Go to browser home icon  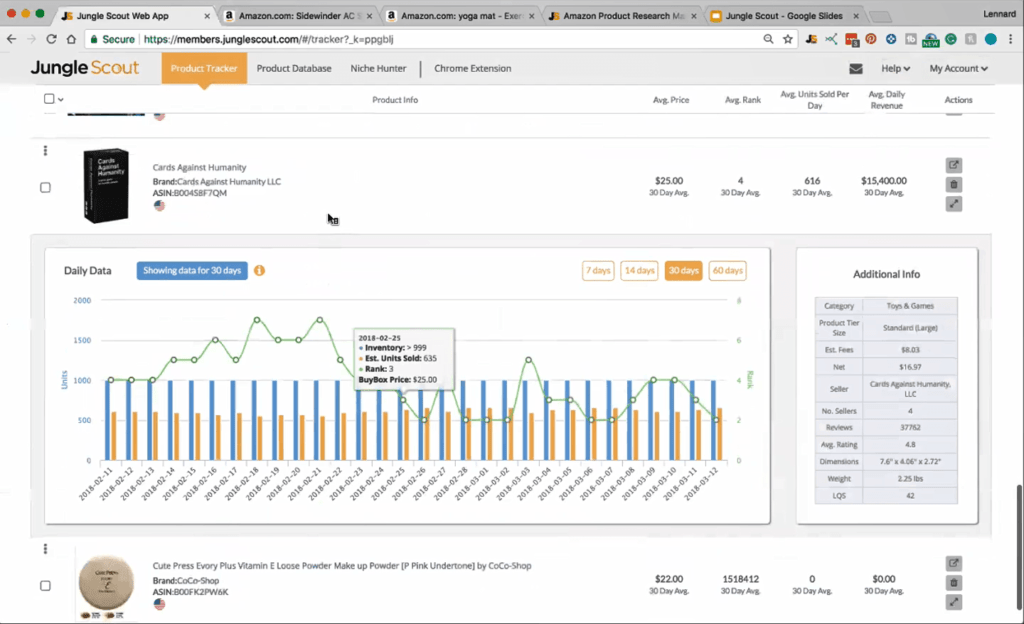pos(71,39)
